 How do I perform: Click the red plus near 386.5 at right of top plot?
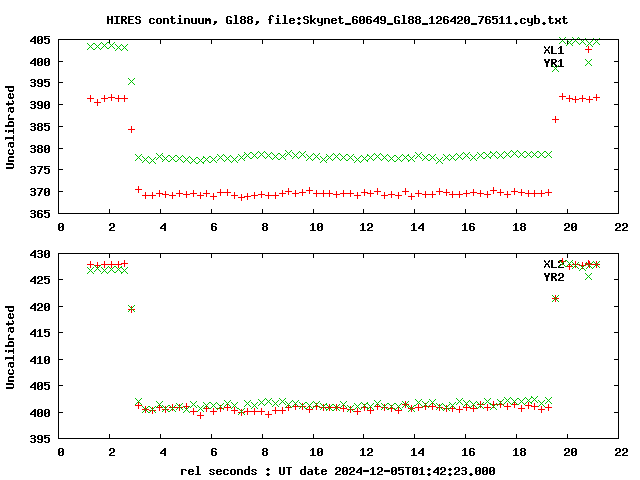tap(556, 119)
